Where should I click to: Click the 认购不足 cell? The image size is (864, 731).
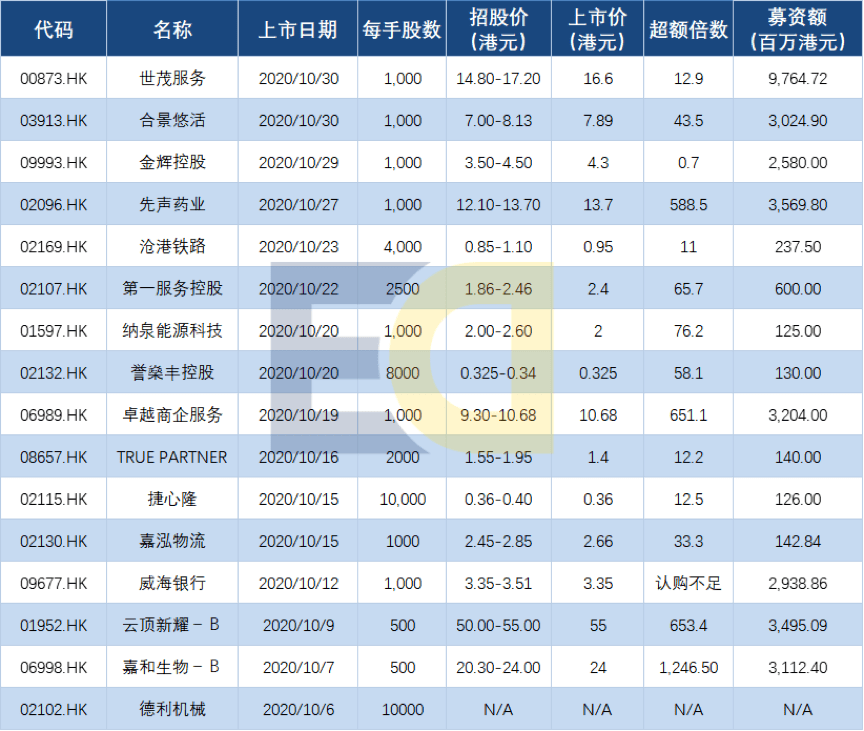click(689, 583)
